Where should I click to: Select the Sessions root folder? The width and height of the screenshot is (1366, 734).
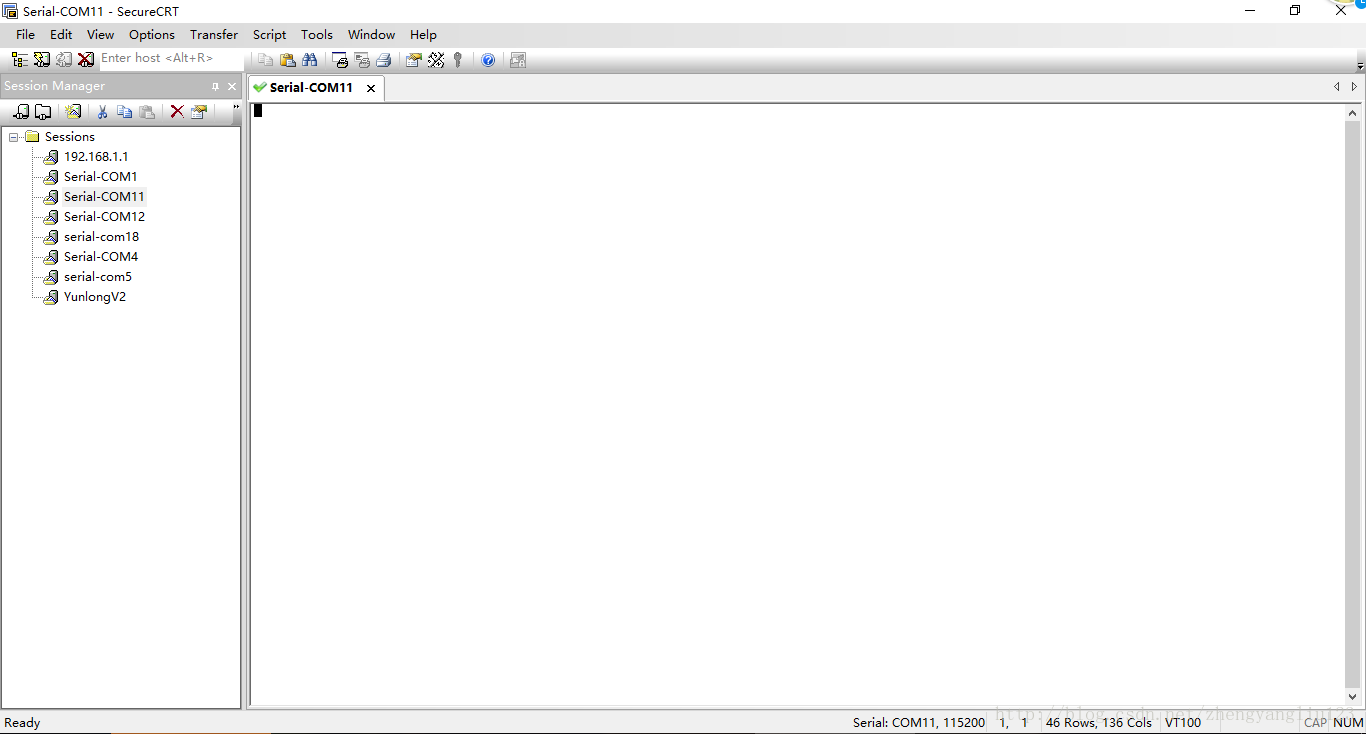(70, 137)
